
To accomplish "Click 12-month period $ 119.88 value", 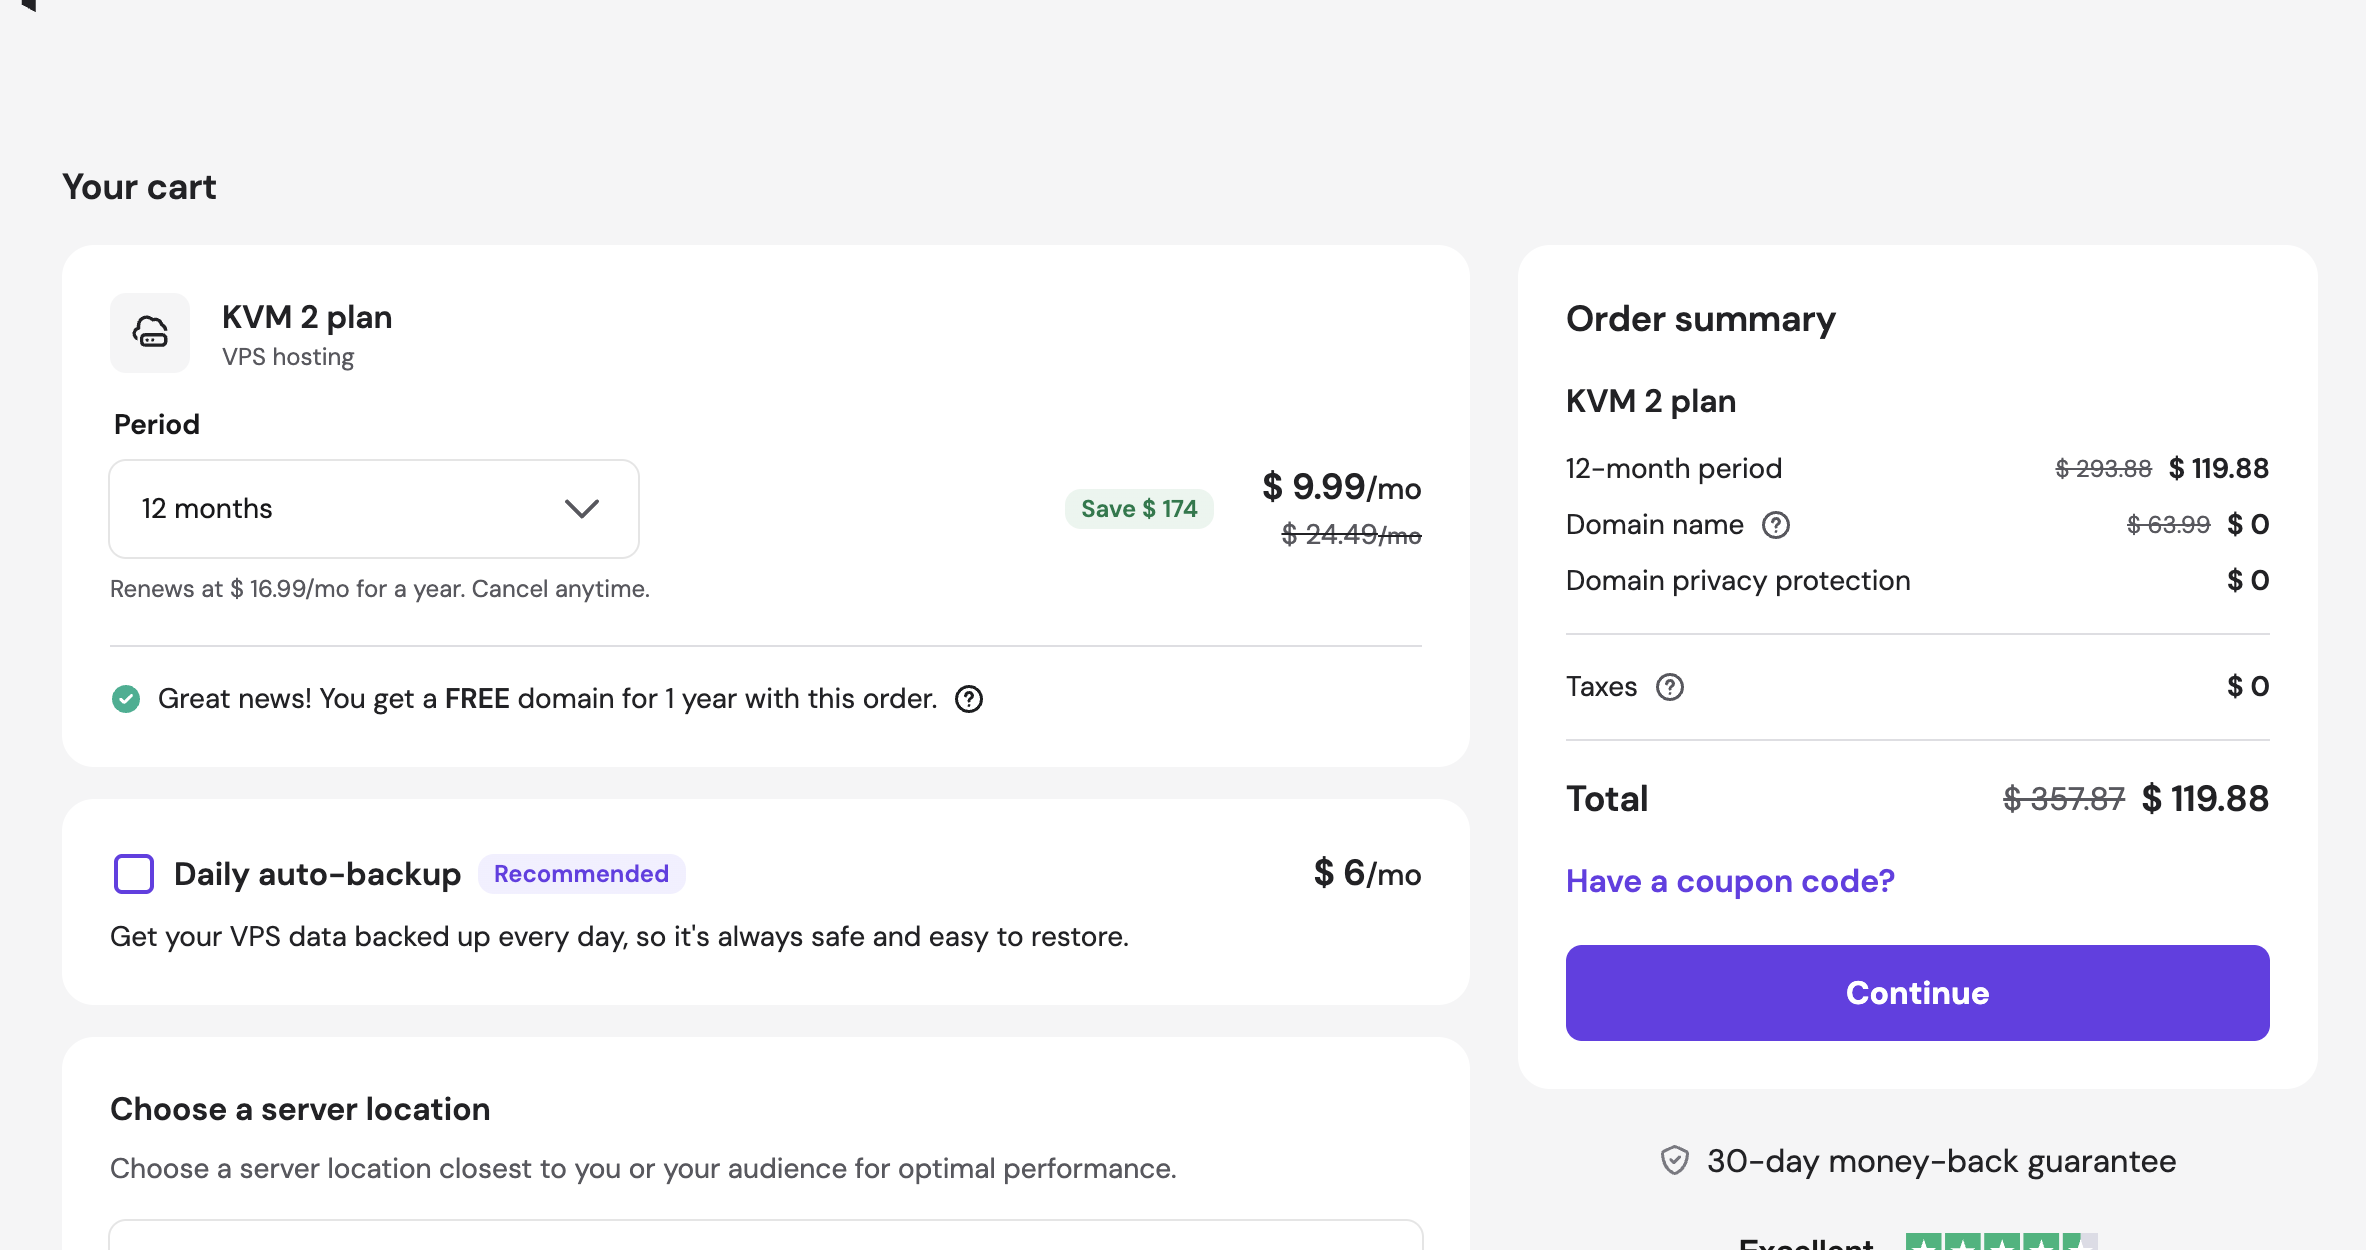I will click(2218, 468).
